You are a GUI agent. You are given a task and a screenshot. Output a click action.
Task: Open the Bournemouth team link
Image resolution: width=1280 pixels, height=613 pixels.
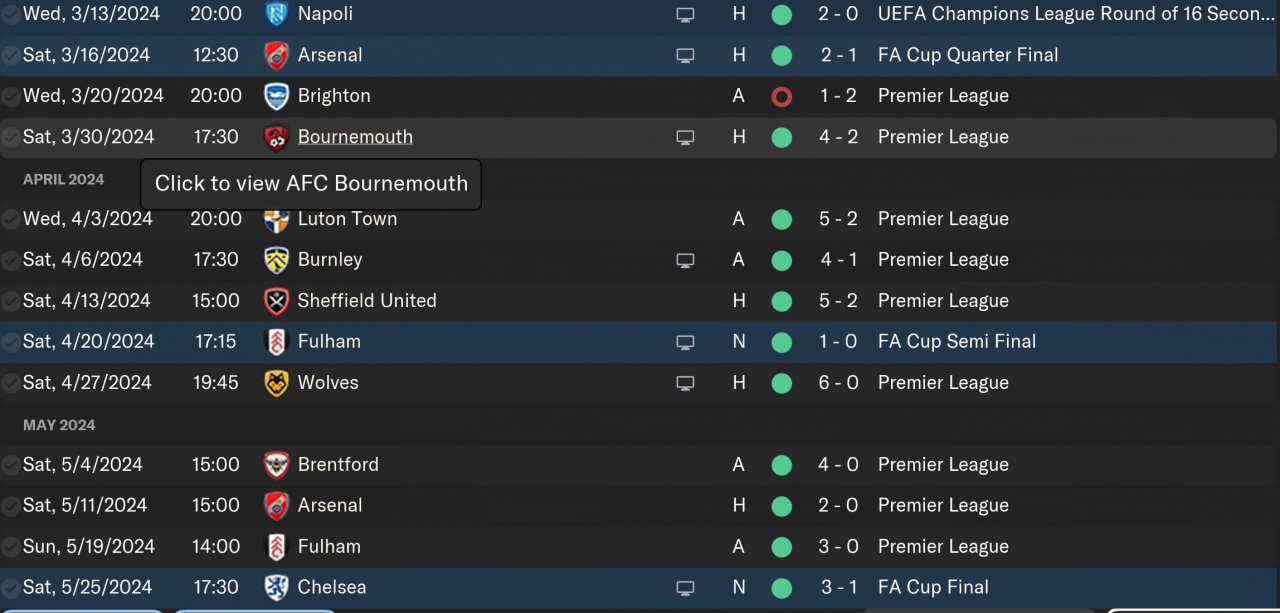pos(355,137)
